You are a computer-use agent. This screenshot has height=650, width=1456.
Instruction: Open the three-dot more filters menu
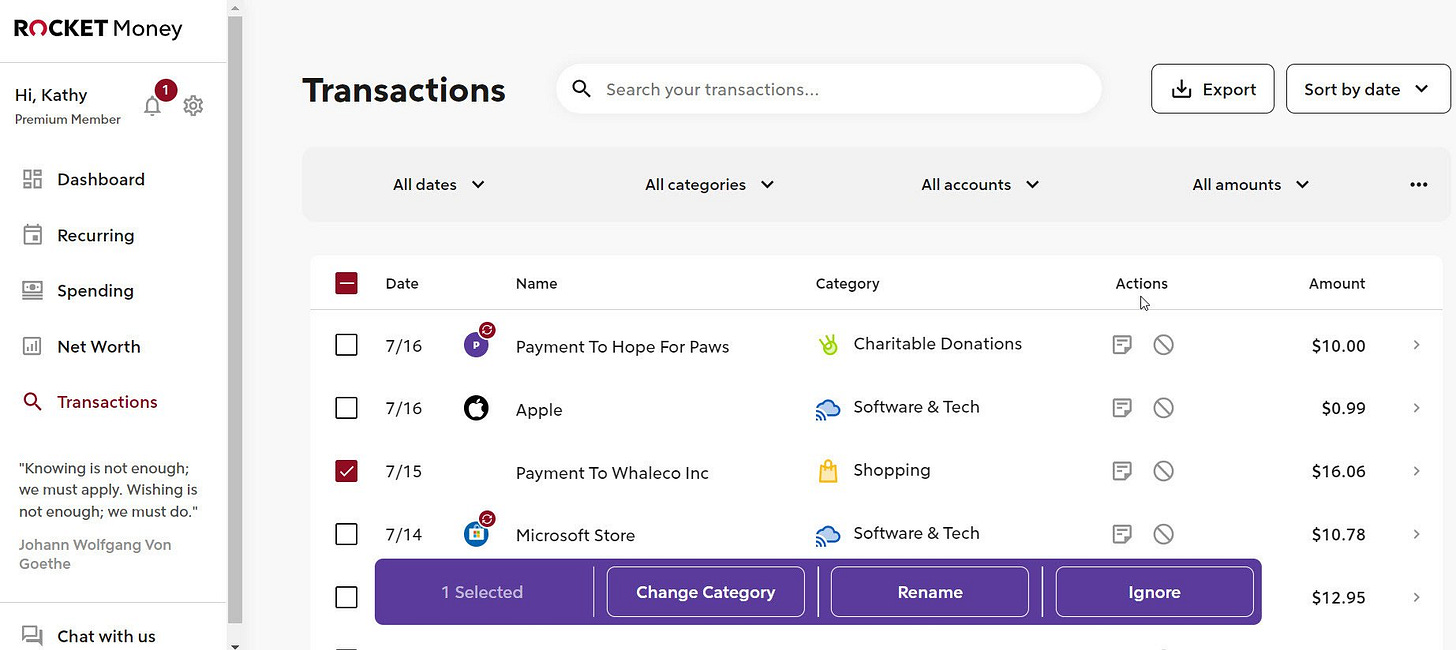(x=1418, y=184)
